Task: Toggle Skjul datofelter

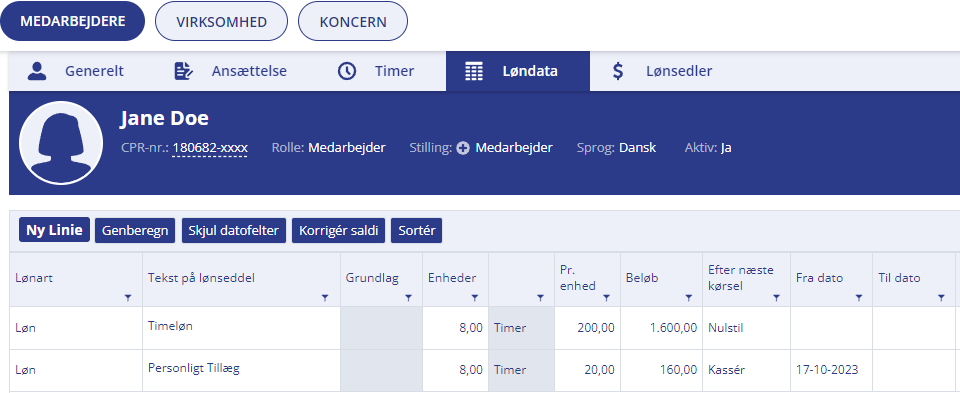Action: coord(234,231)
